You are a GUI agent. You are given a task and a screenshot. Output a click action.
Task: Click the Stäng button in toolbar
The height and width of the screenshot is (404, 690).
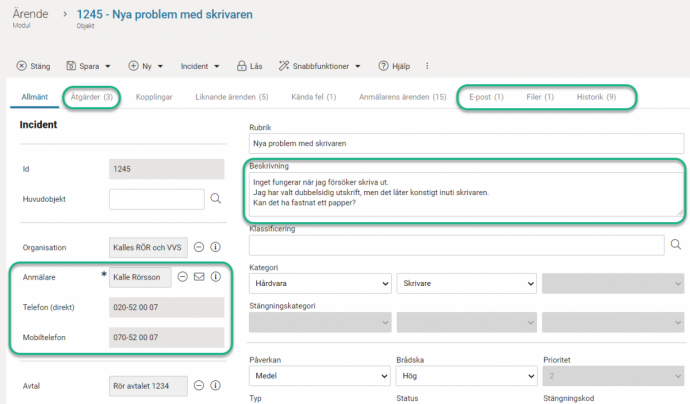tap(34, 66)
